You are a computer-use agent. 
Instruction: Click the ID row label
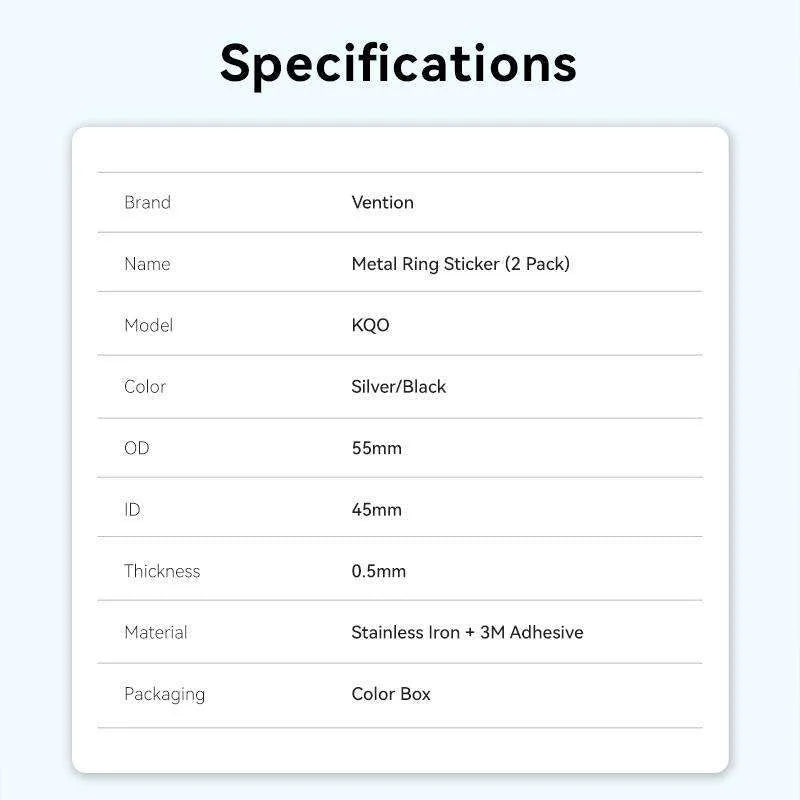pyautogui.click(x=133, y=509)
